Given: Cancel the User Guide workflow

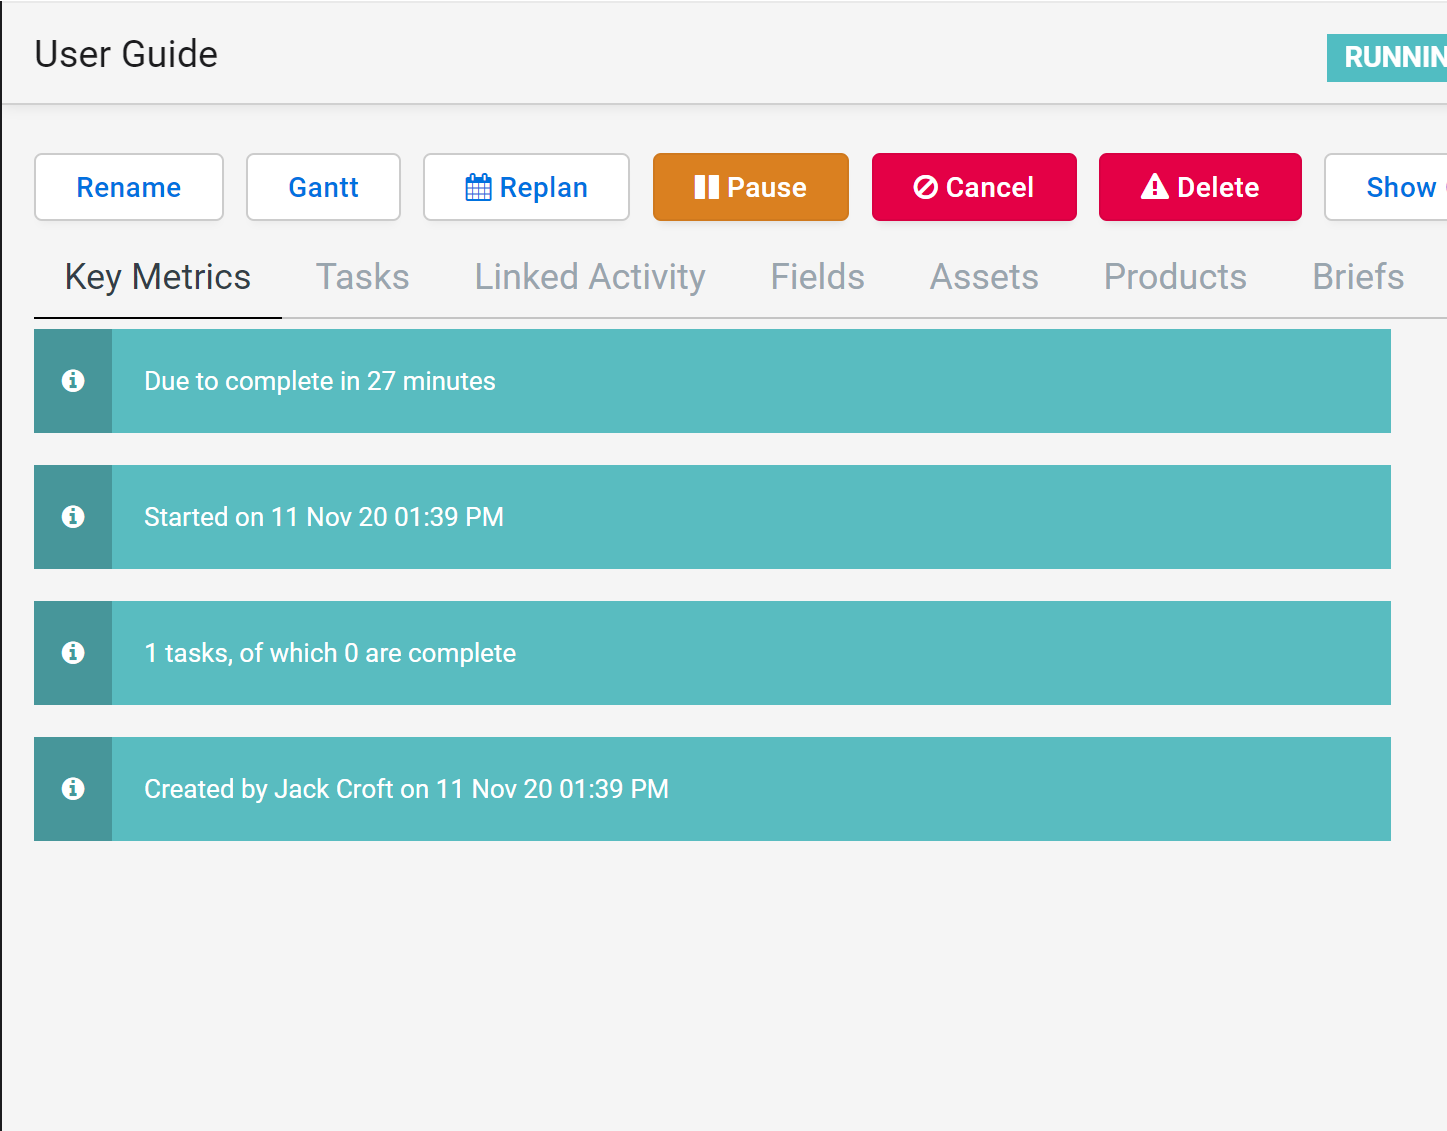Looking at the screenshot, I should [973, 187].
